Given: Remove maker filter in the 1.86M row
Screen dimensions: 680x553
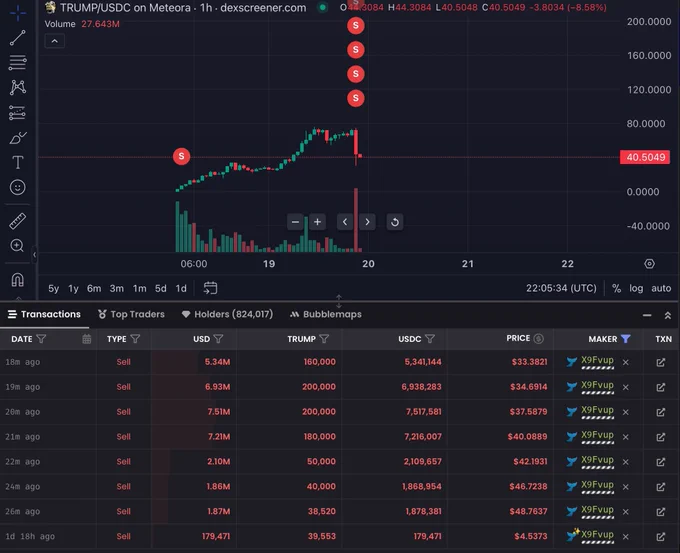Looking at the screenshot, I should pyautogui.click(x=625, y=487).
